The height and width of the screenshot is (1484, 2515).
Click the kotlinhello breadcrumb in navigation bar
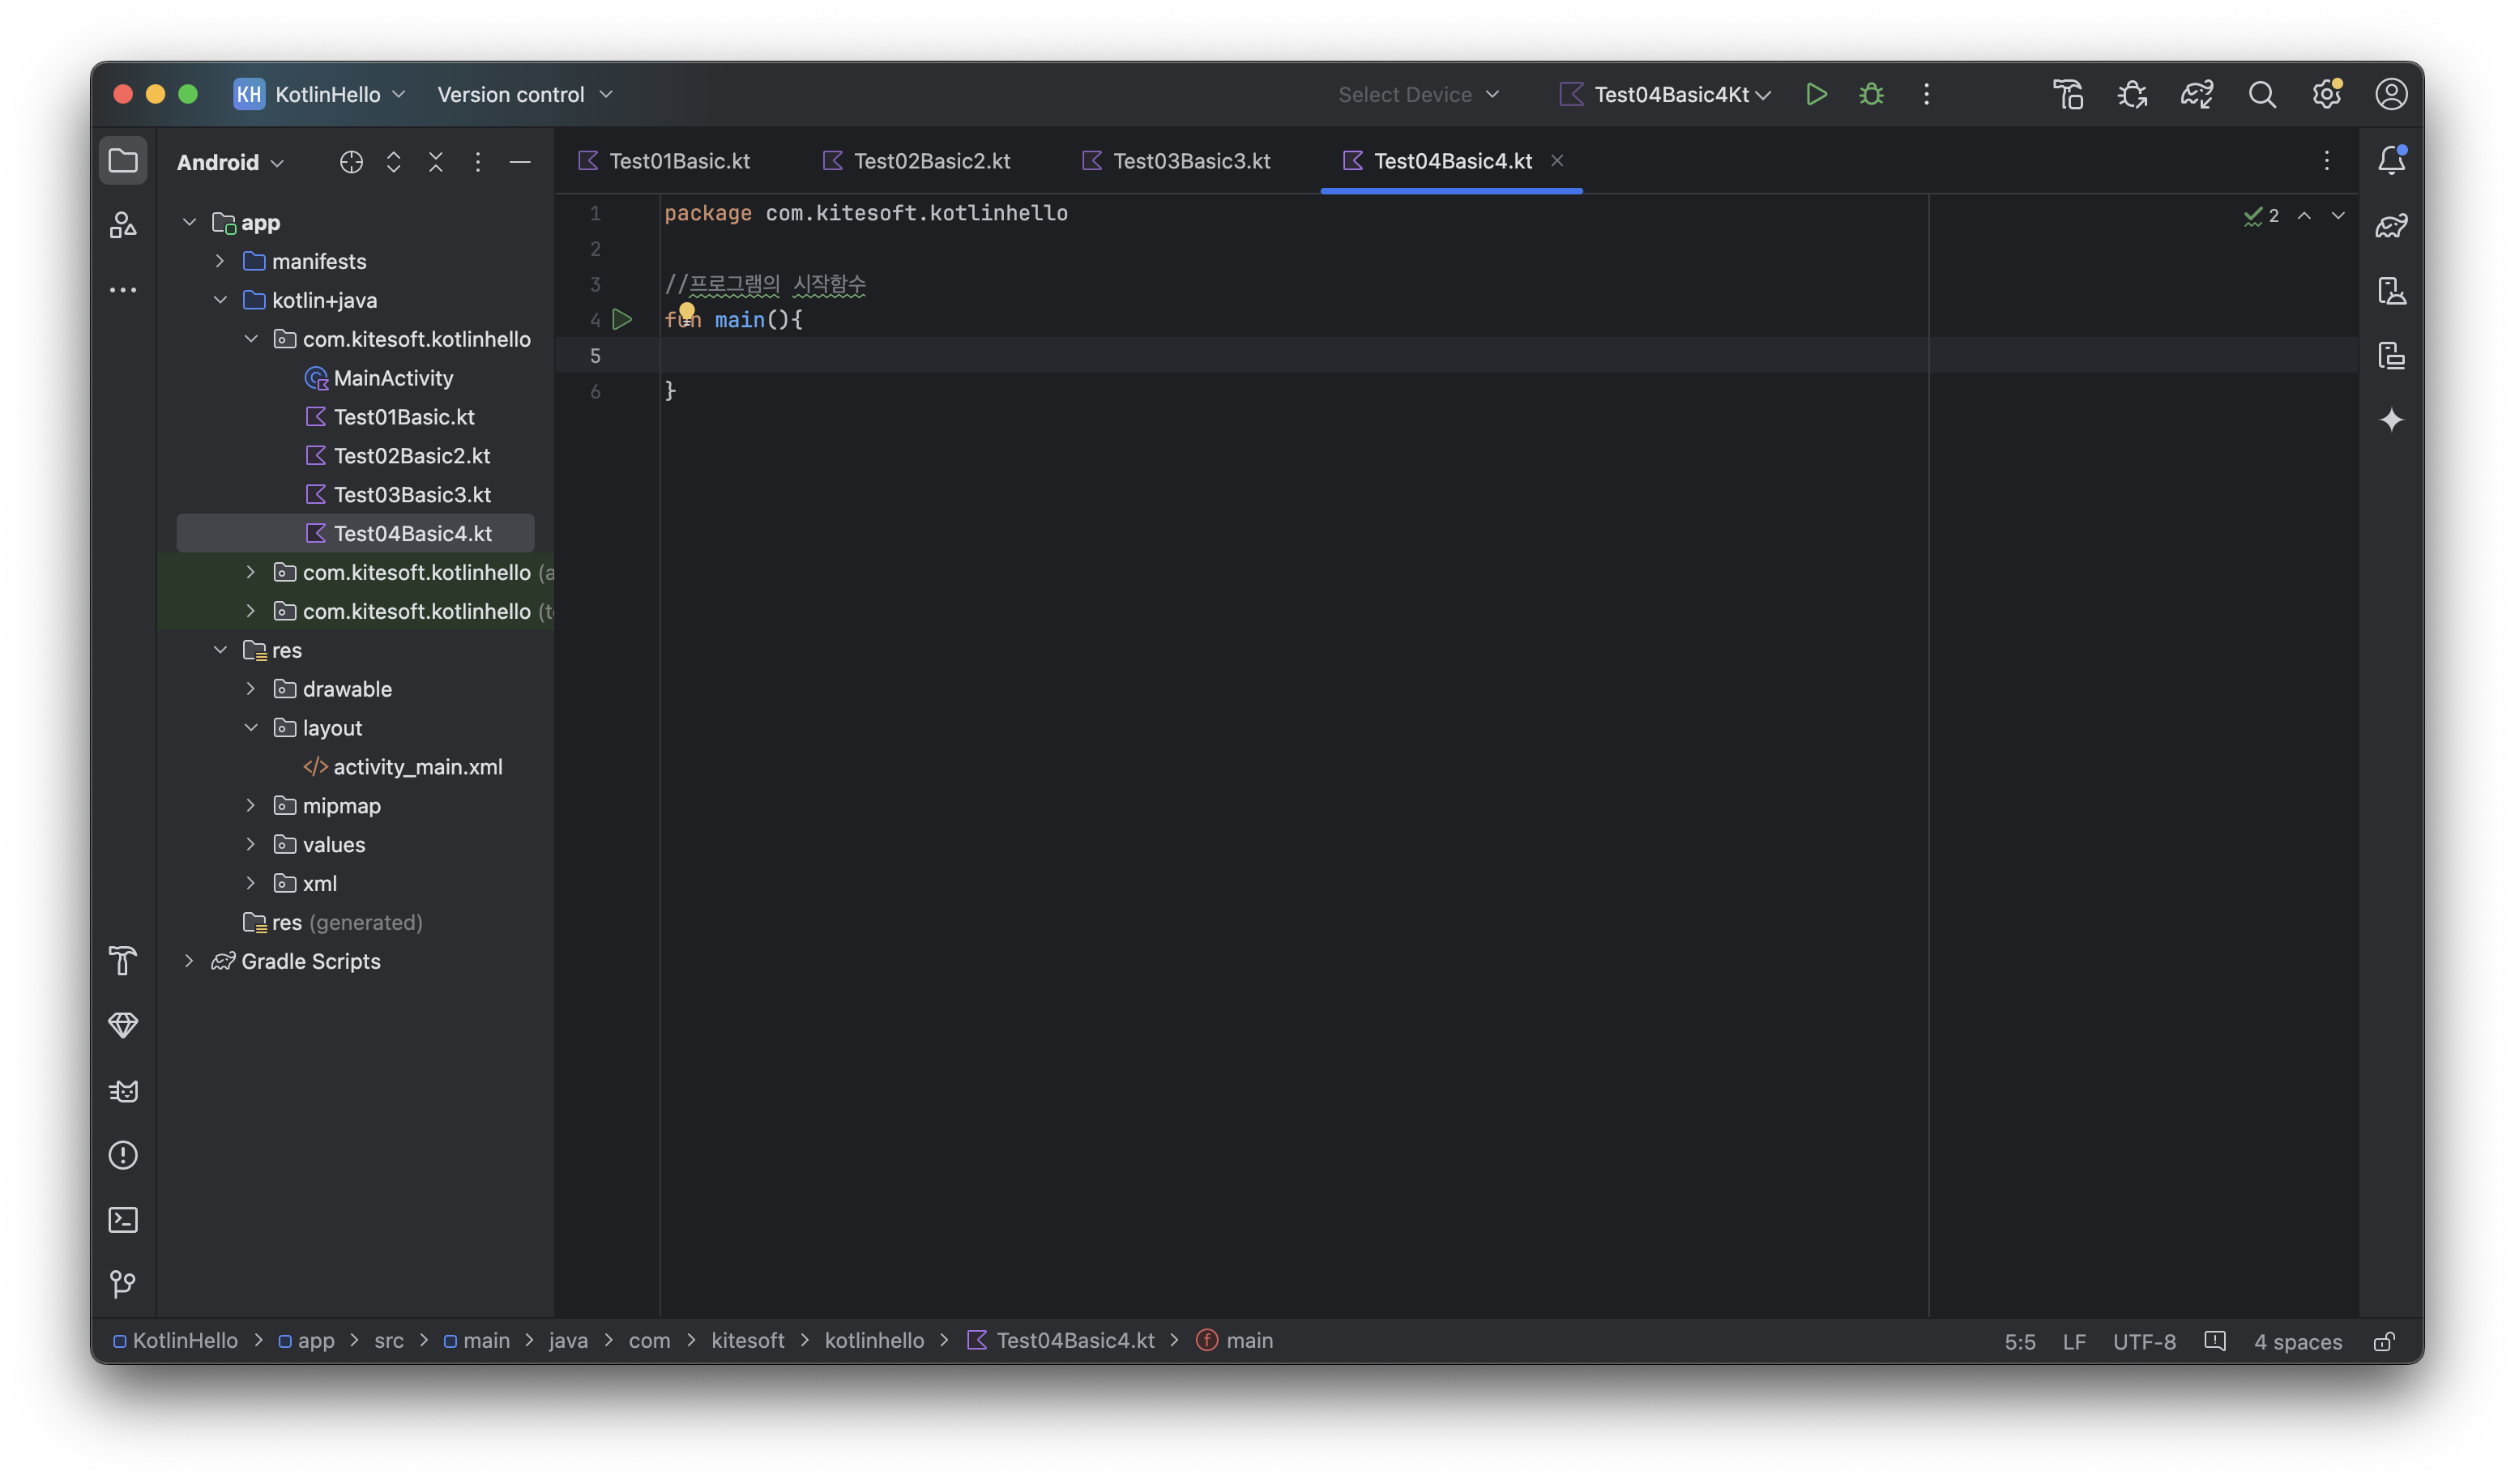click(873, 1340)
